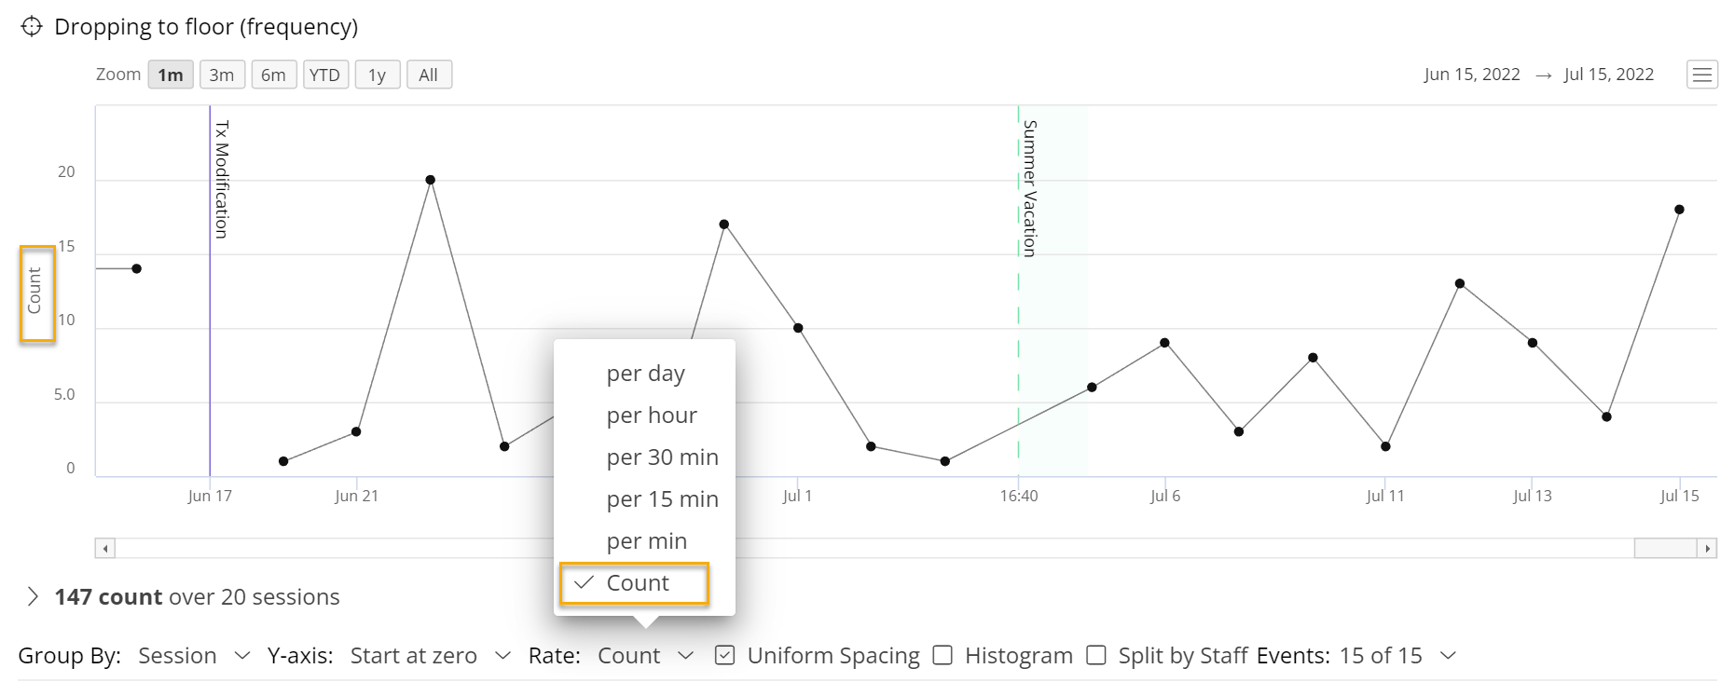Click the scrollbar right arrow

point(1708,548)
